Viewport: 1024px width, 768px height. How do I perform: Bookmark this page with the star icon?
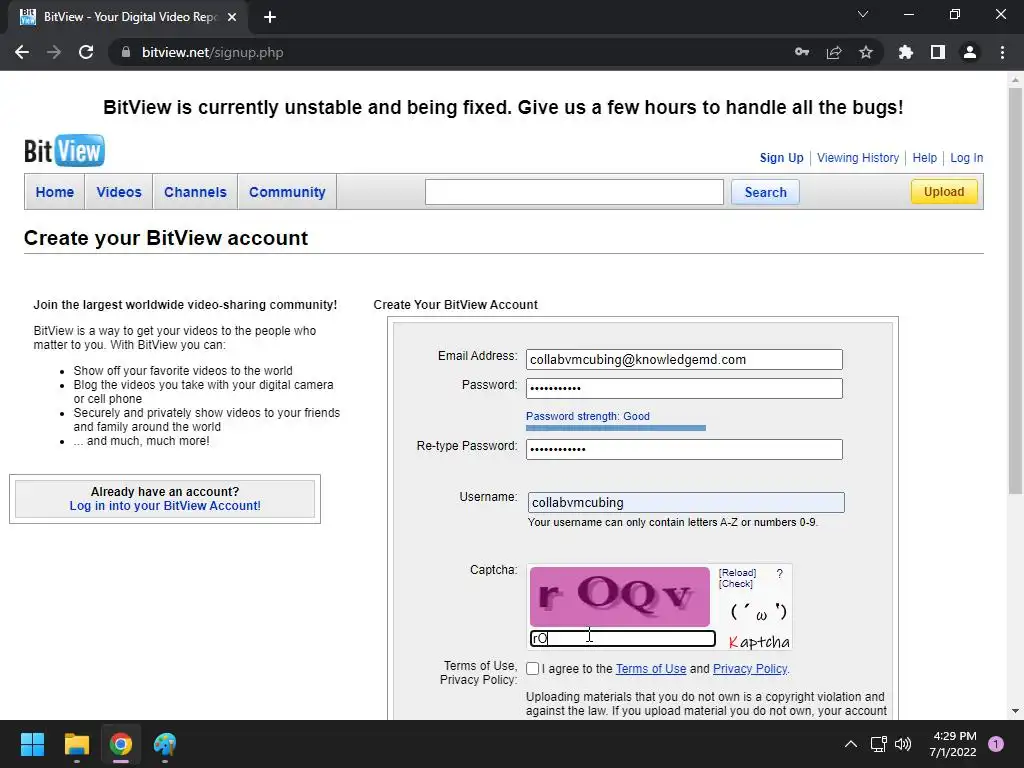click(x=866, y=52)
